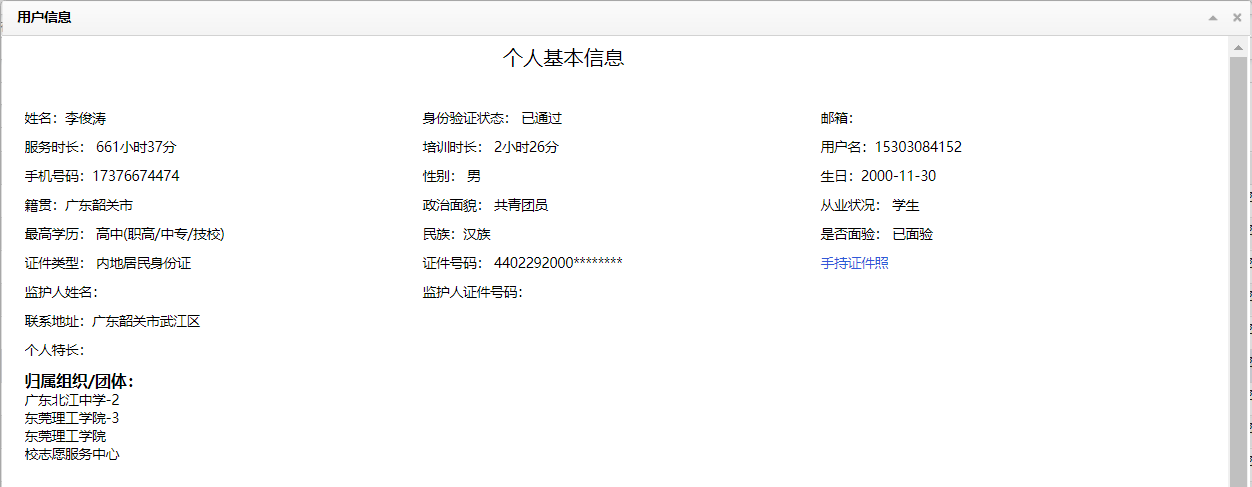Open the 手持证件照 link

tap(854, 263)
